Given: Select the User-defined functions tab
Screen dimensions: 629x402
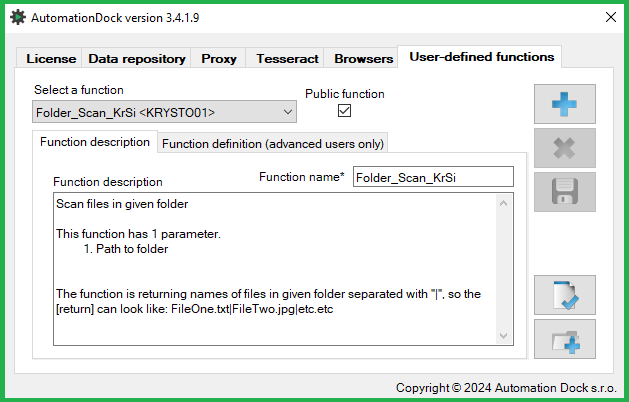Looking at the screenshot, I should (x=481, y=57).
